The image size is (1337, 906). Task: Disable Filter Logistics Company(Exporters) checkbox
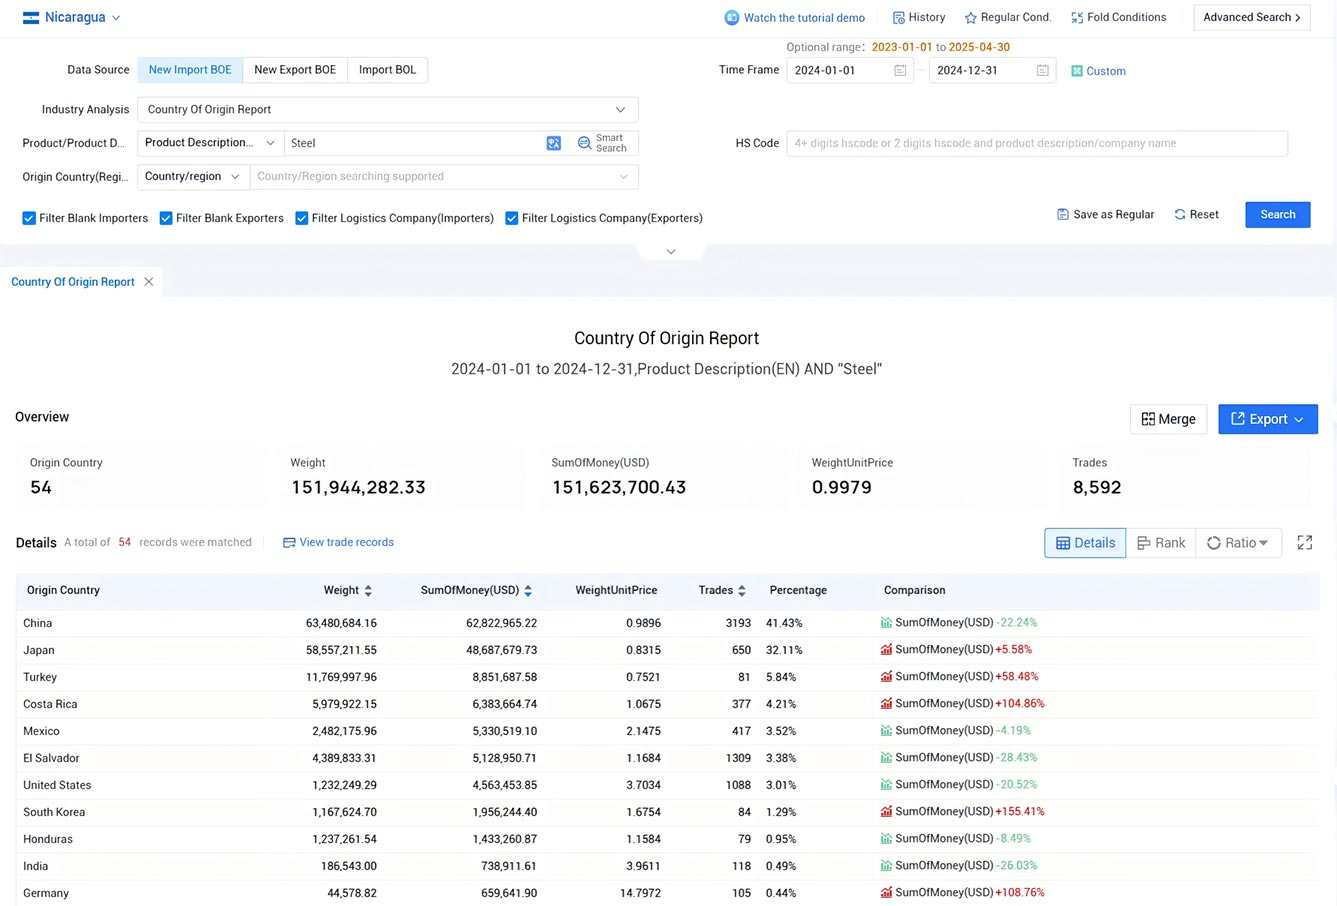tap(511, 218)
